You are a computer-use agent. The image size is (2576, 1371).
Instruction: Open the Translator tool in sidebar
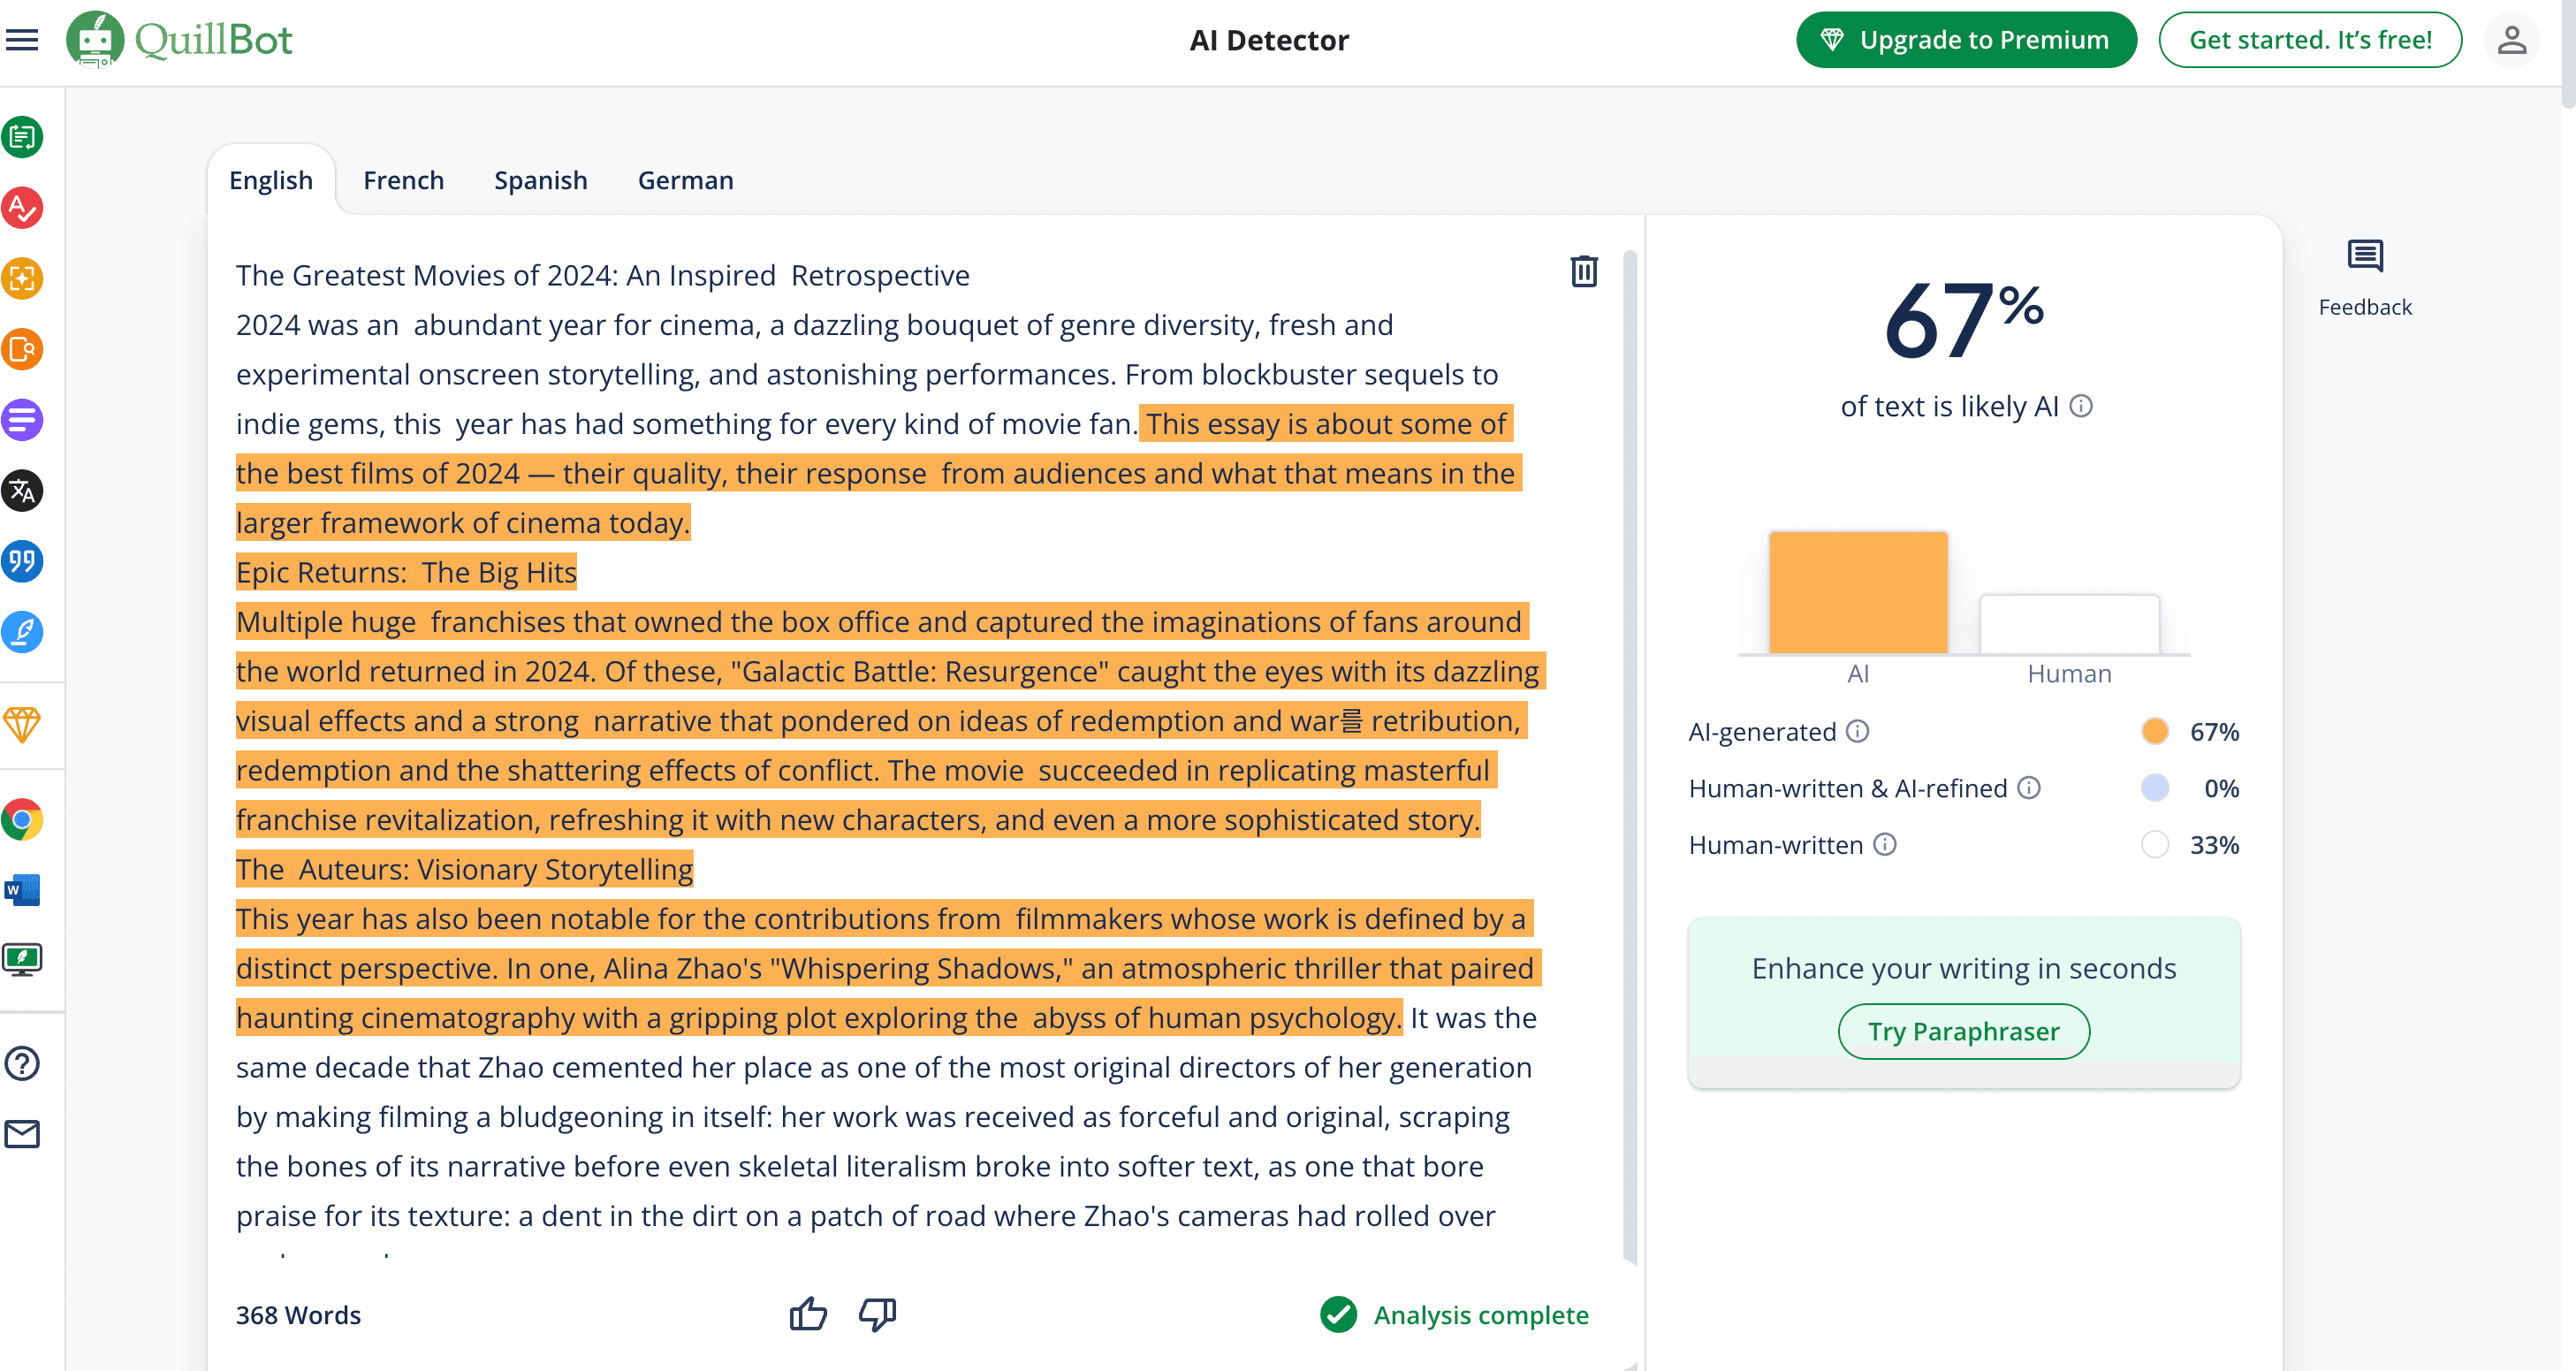click(x=22, y=491)
